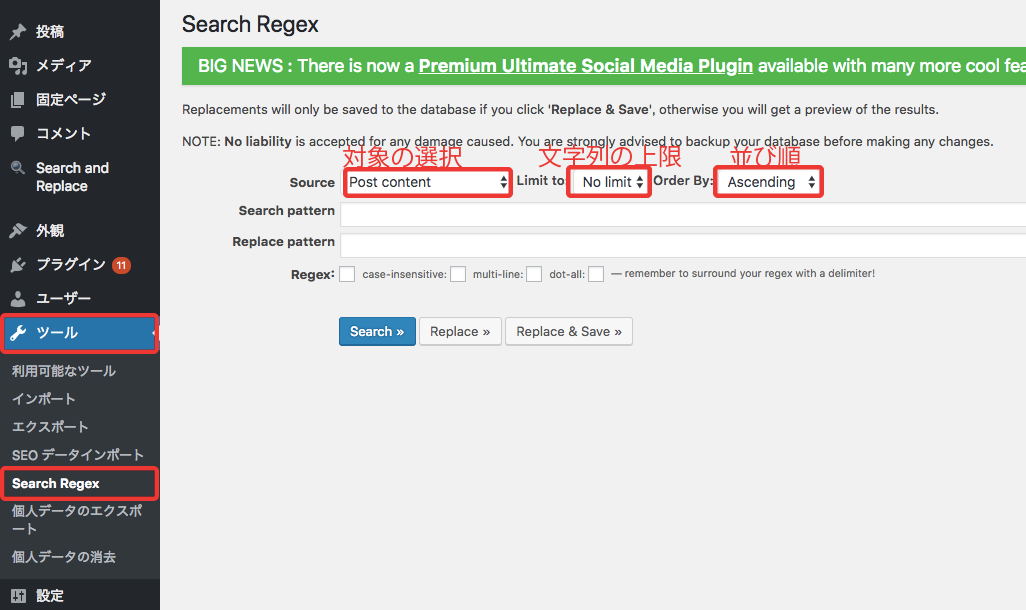Click the 外観 paintbrush icon
The height and width of the screenshot is (610, 1026).
point(18,231)
